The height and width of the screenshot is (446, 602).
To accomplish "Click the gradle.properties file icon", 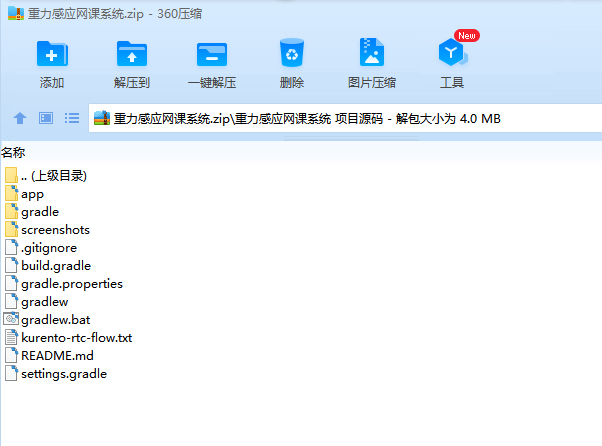I will click(x=12, y=283).
